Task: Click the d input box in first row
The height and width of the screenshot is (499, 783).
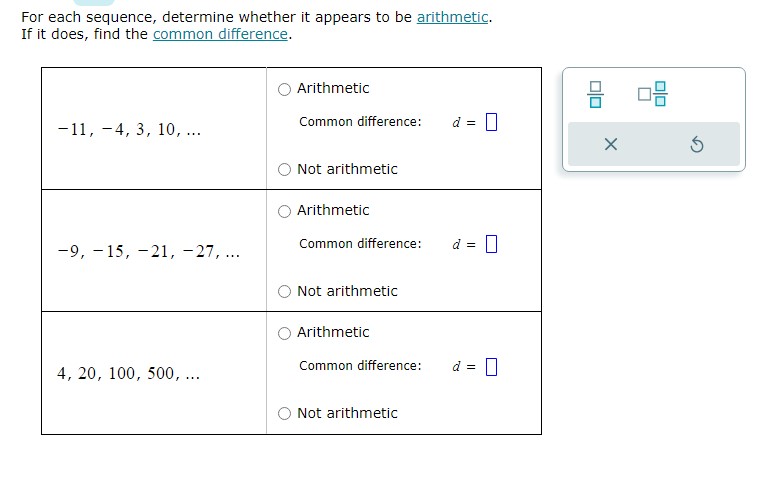Action: (491, 122)
